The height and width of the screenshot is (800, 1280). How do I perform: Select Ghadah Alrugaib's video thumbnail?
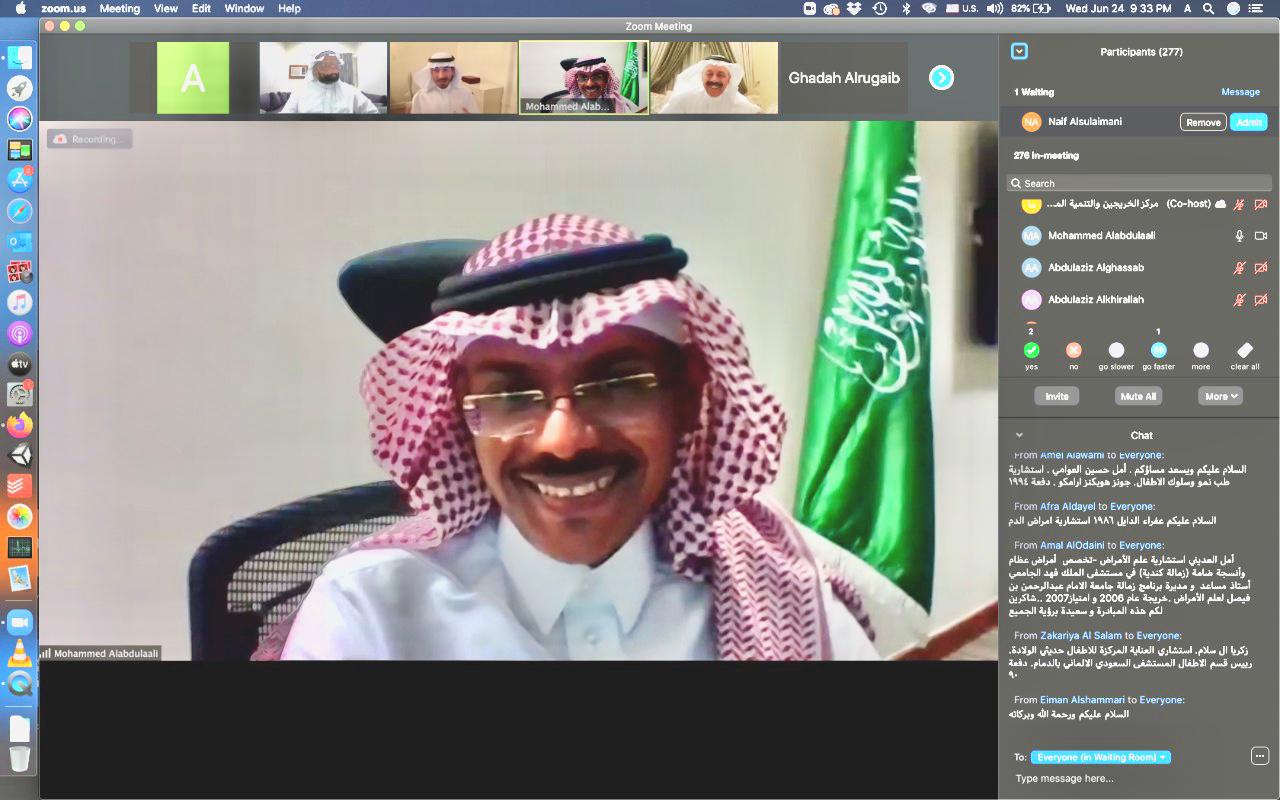click(x=843, y=78)
